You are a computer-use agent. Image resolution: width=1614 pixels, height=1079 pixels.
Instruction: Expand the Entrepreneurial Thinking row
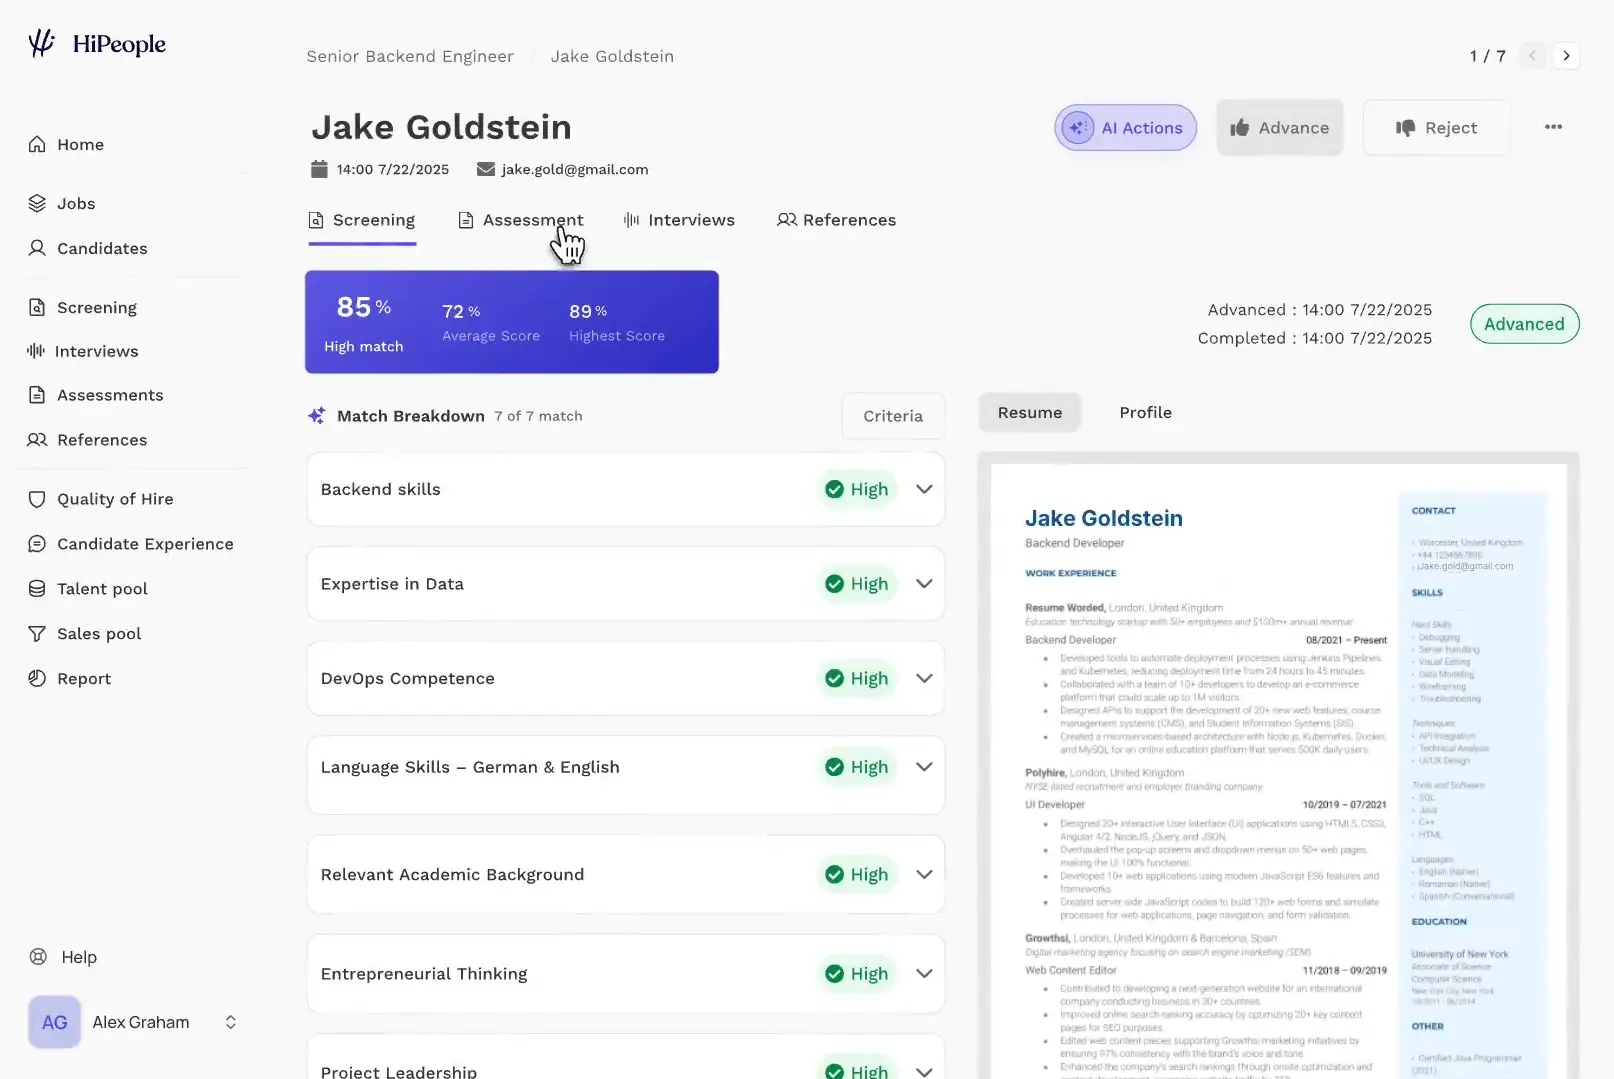[923, 973]
